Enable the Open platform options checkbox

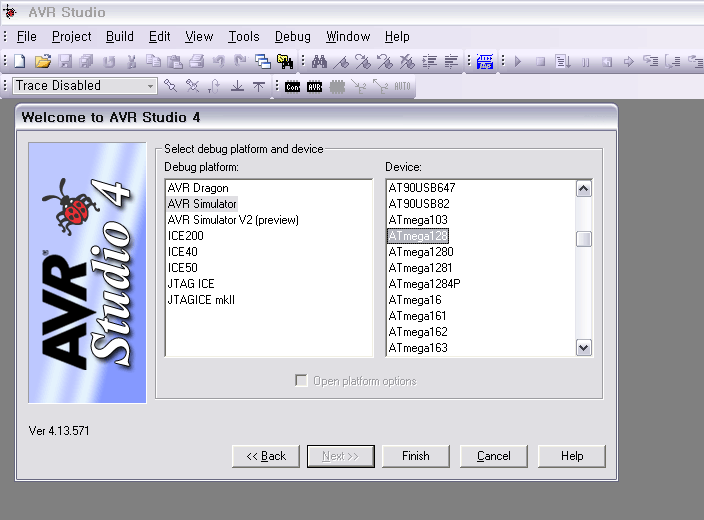(x=301, y=381)
